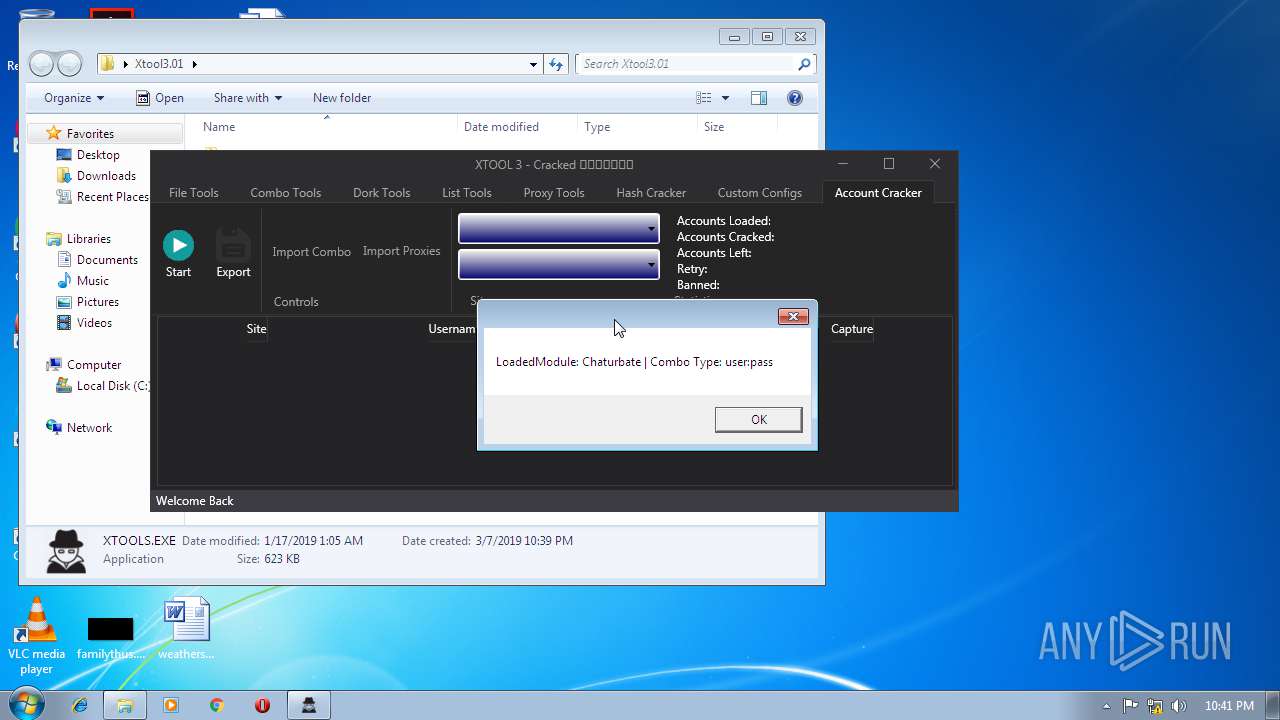The height and width of the screenshot is (720, 1280).
Task: Open the Explorer view options dropdown arrow
Action: (x=725, y=98)
